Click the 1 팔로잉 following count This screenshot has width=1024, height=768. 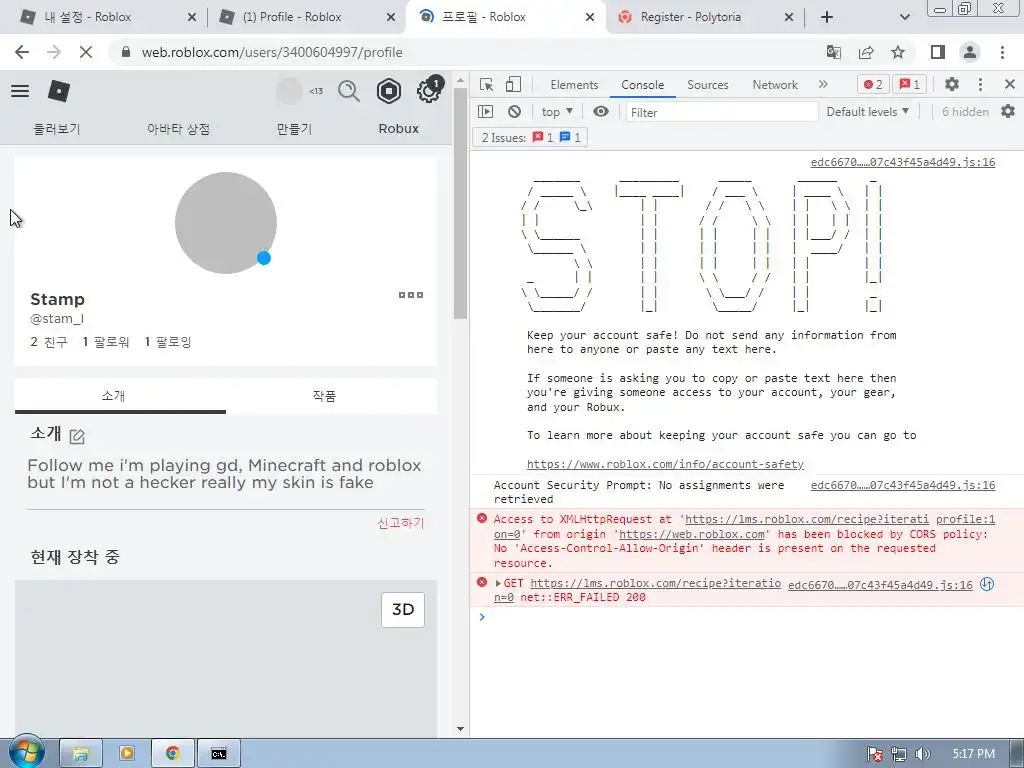(168, 342)
